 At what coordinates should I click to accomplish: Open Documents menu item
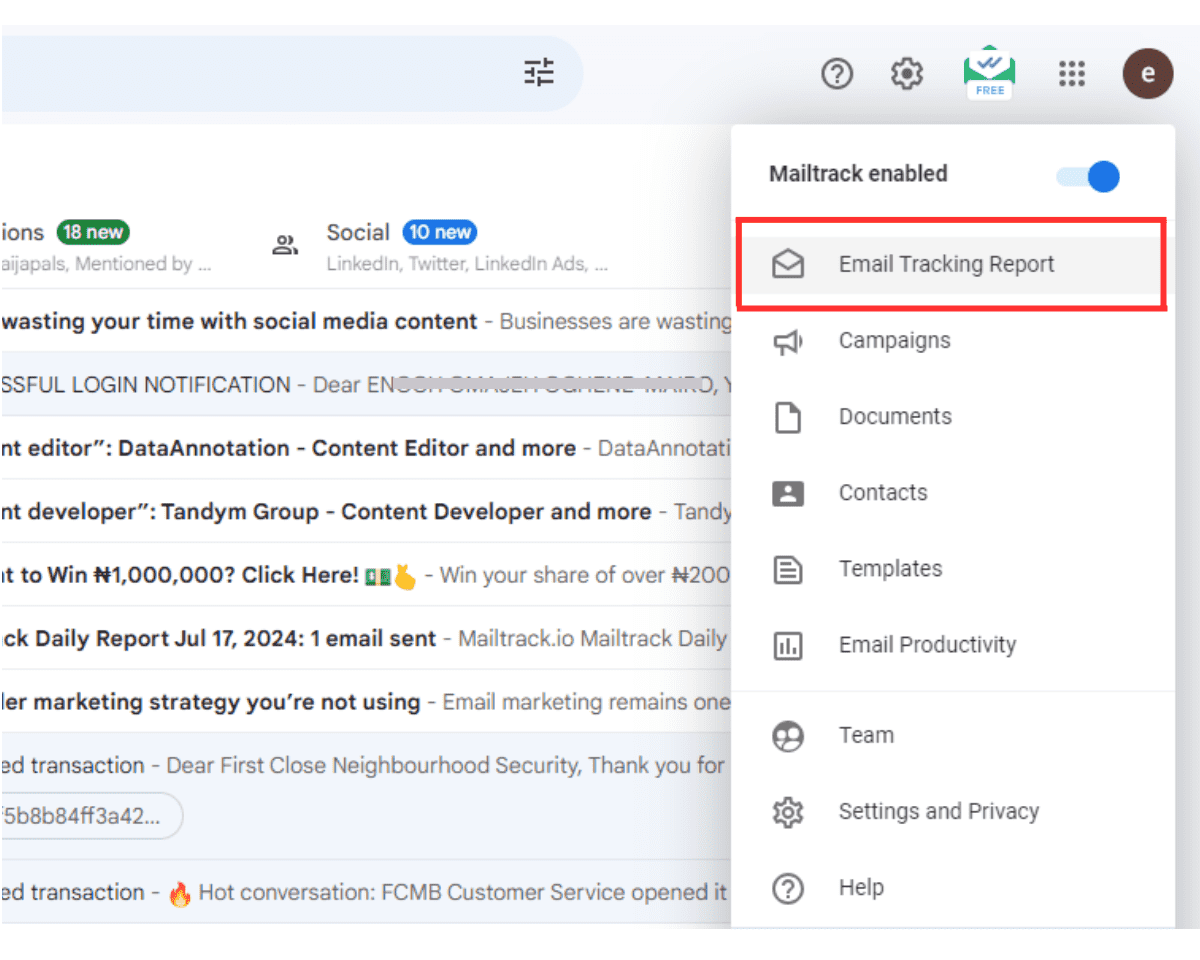(x=952, y=417)
